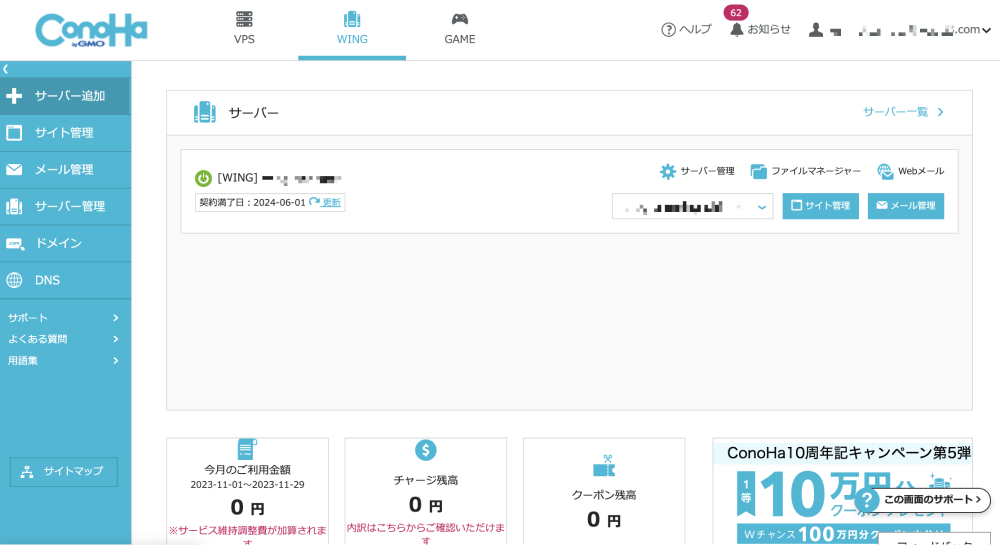The height and width of the screenshot is (545, 1000).
Task: Click the サーバー panel header icon
Action: coord(205,113)
